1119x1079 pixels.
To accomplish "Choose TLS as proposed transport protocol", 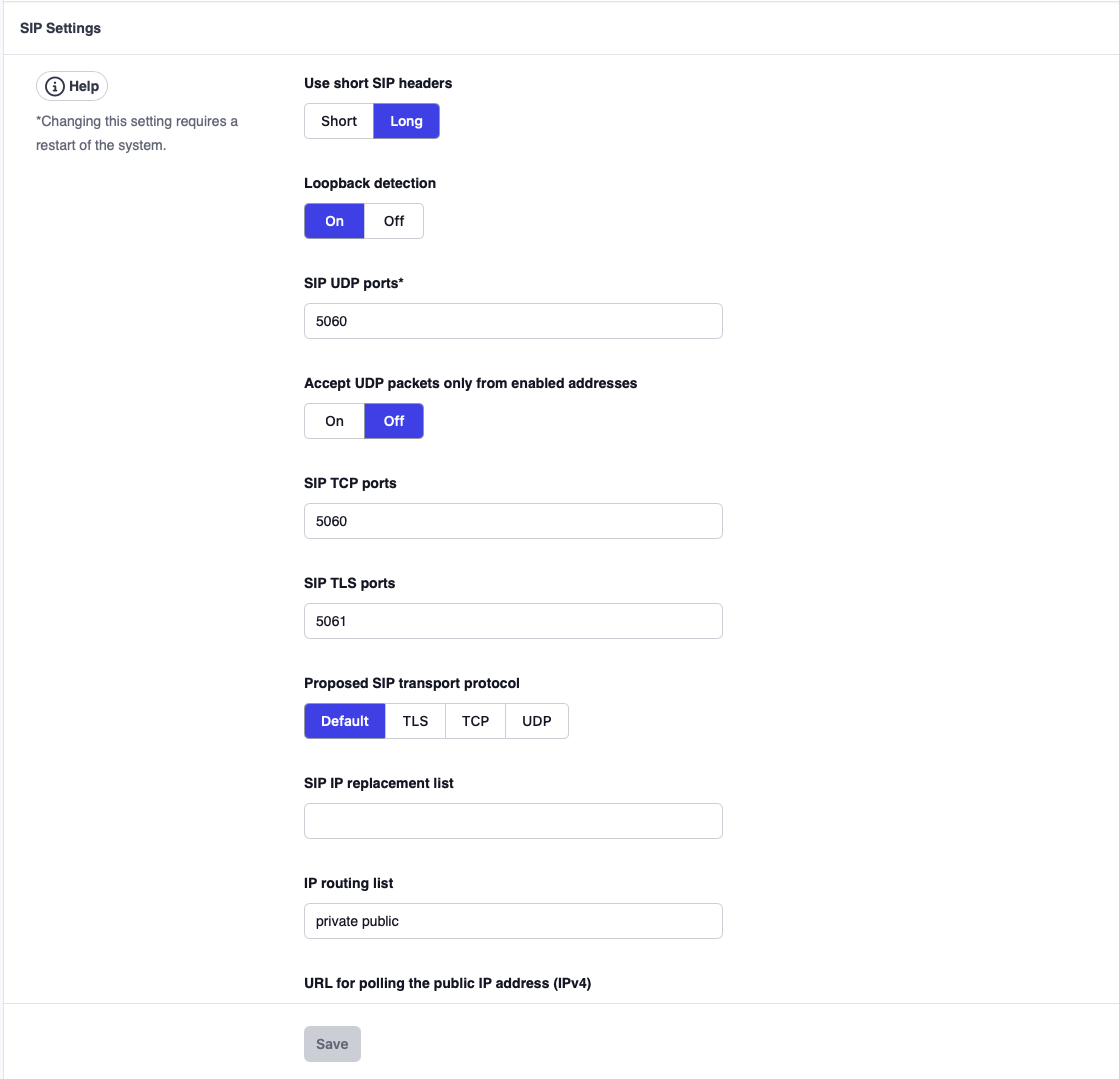I will pyautogui.click(x=415, y=721).
